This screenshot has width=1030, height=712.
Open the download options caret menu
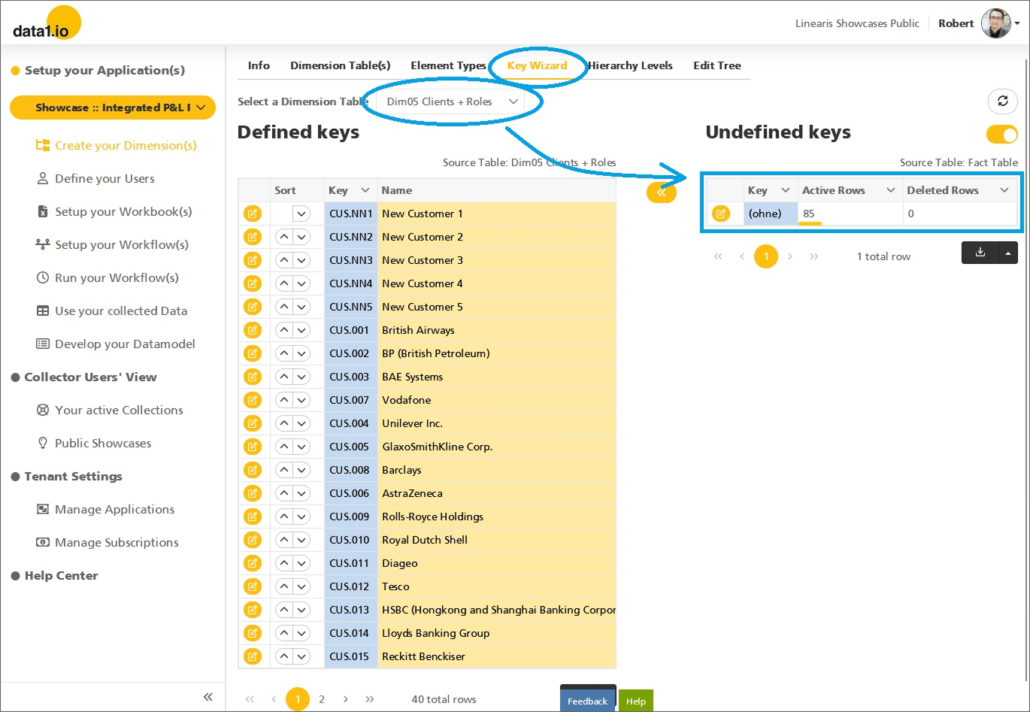[1008, 253]
